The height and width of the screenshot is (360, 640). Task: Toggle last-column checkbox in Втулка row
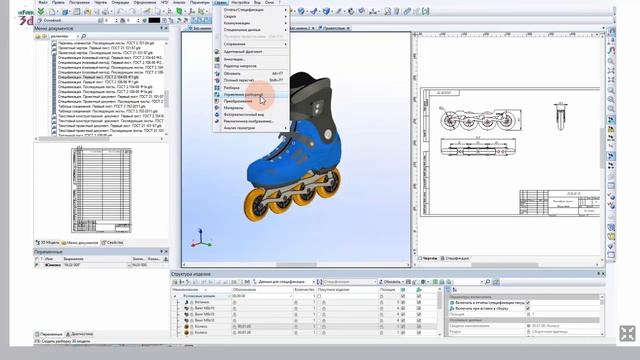click(418, 302)
